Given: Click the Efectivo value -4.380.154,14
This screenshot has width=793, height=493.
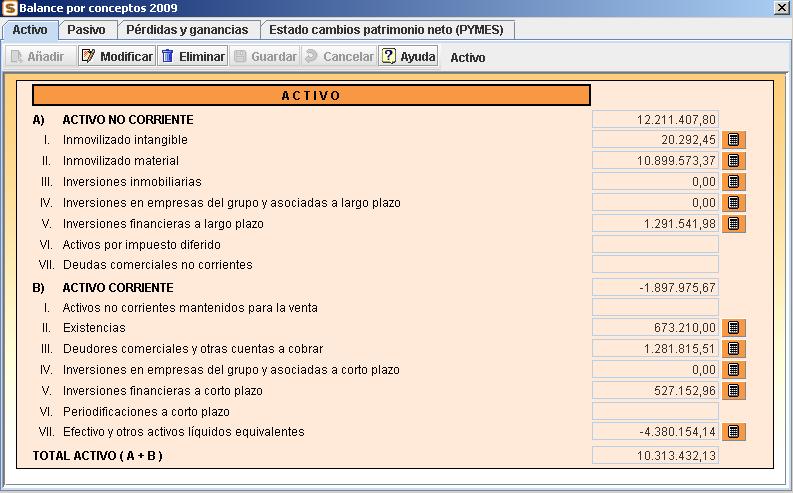Looking at the screenshot, I should (x=655, y=432).
